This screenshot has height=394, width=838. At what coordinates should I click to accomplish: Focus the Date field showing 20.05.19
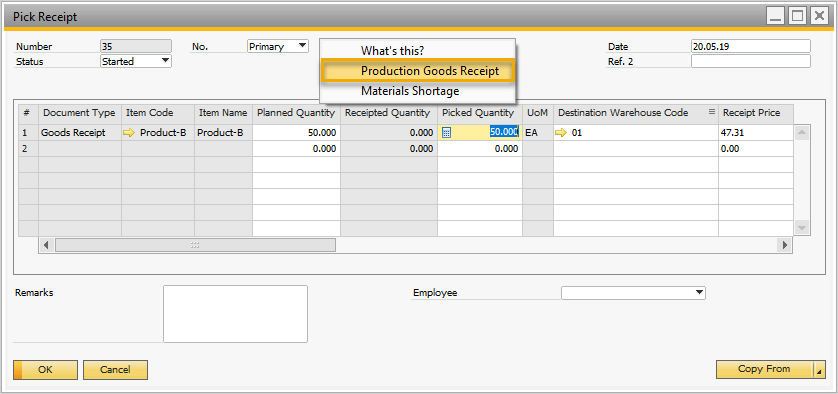click(750, 47)
